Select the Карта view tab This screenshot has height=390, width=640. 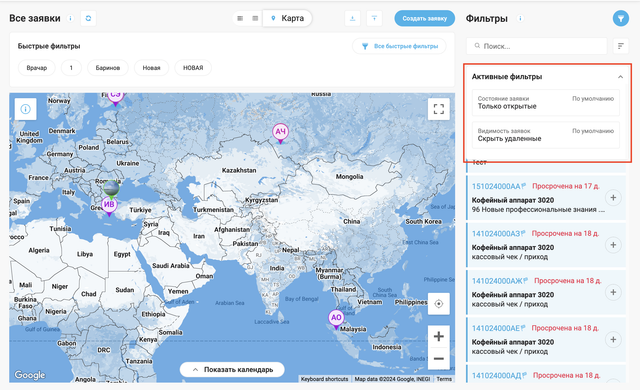[287, 18]
